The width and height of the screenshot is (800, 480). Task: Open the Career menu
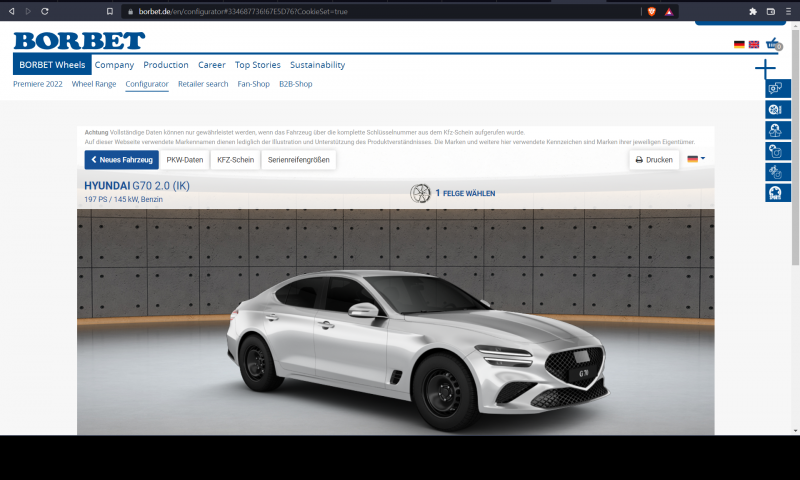pos(212,65)
